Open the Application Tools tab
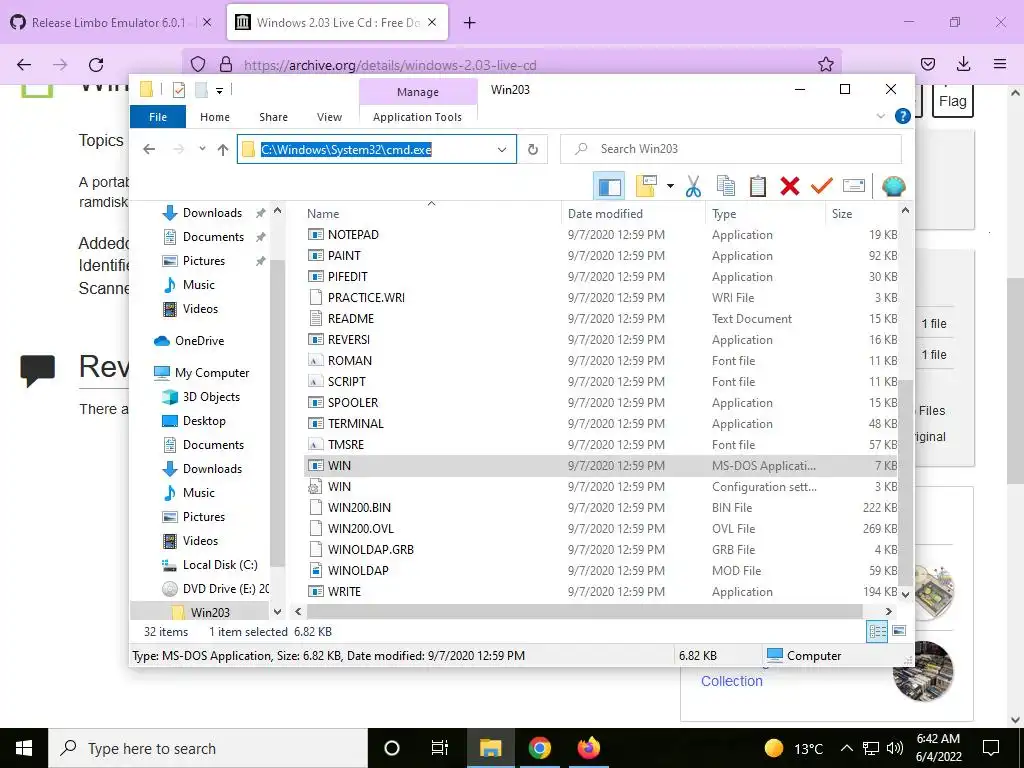The image size is (1024, 768). (x=417, y=117)
